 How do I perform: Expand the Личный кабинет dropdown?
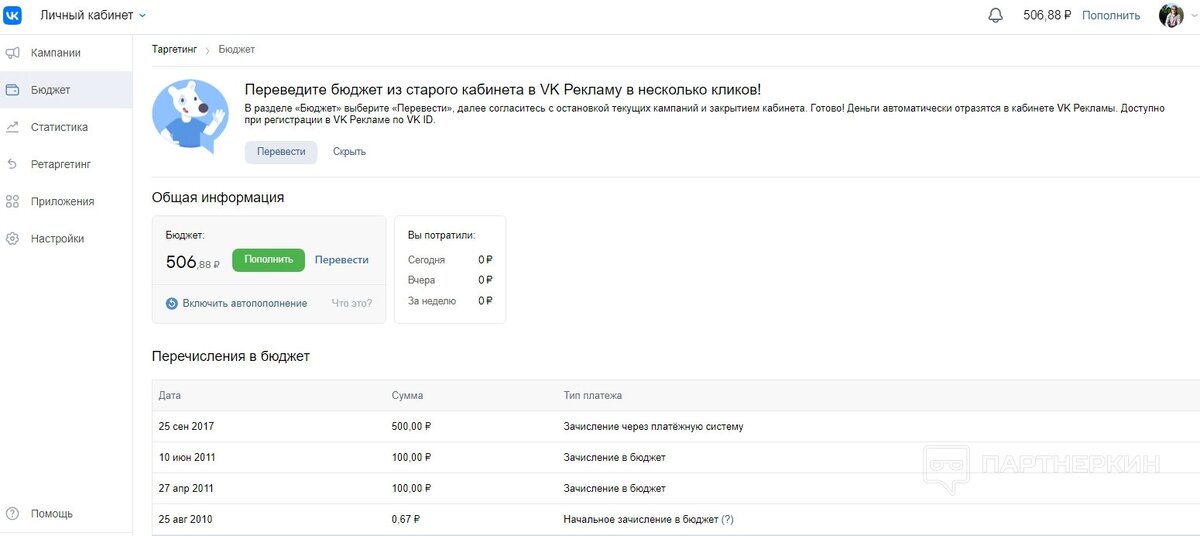pos(92,15)
